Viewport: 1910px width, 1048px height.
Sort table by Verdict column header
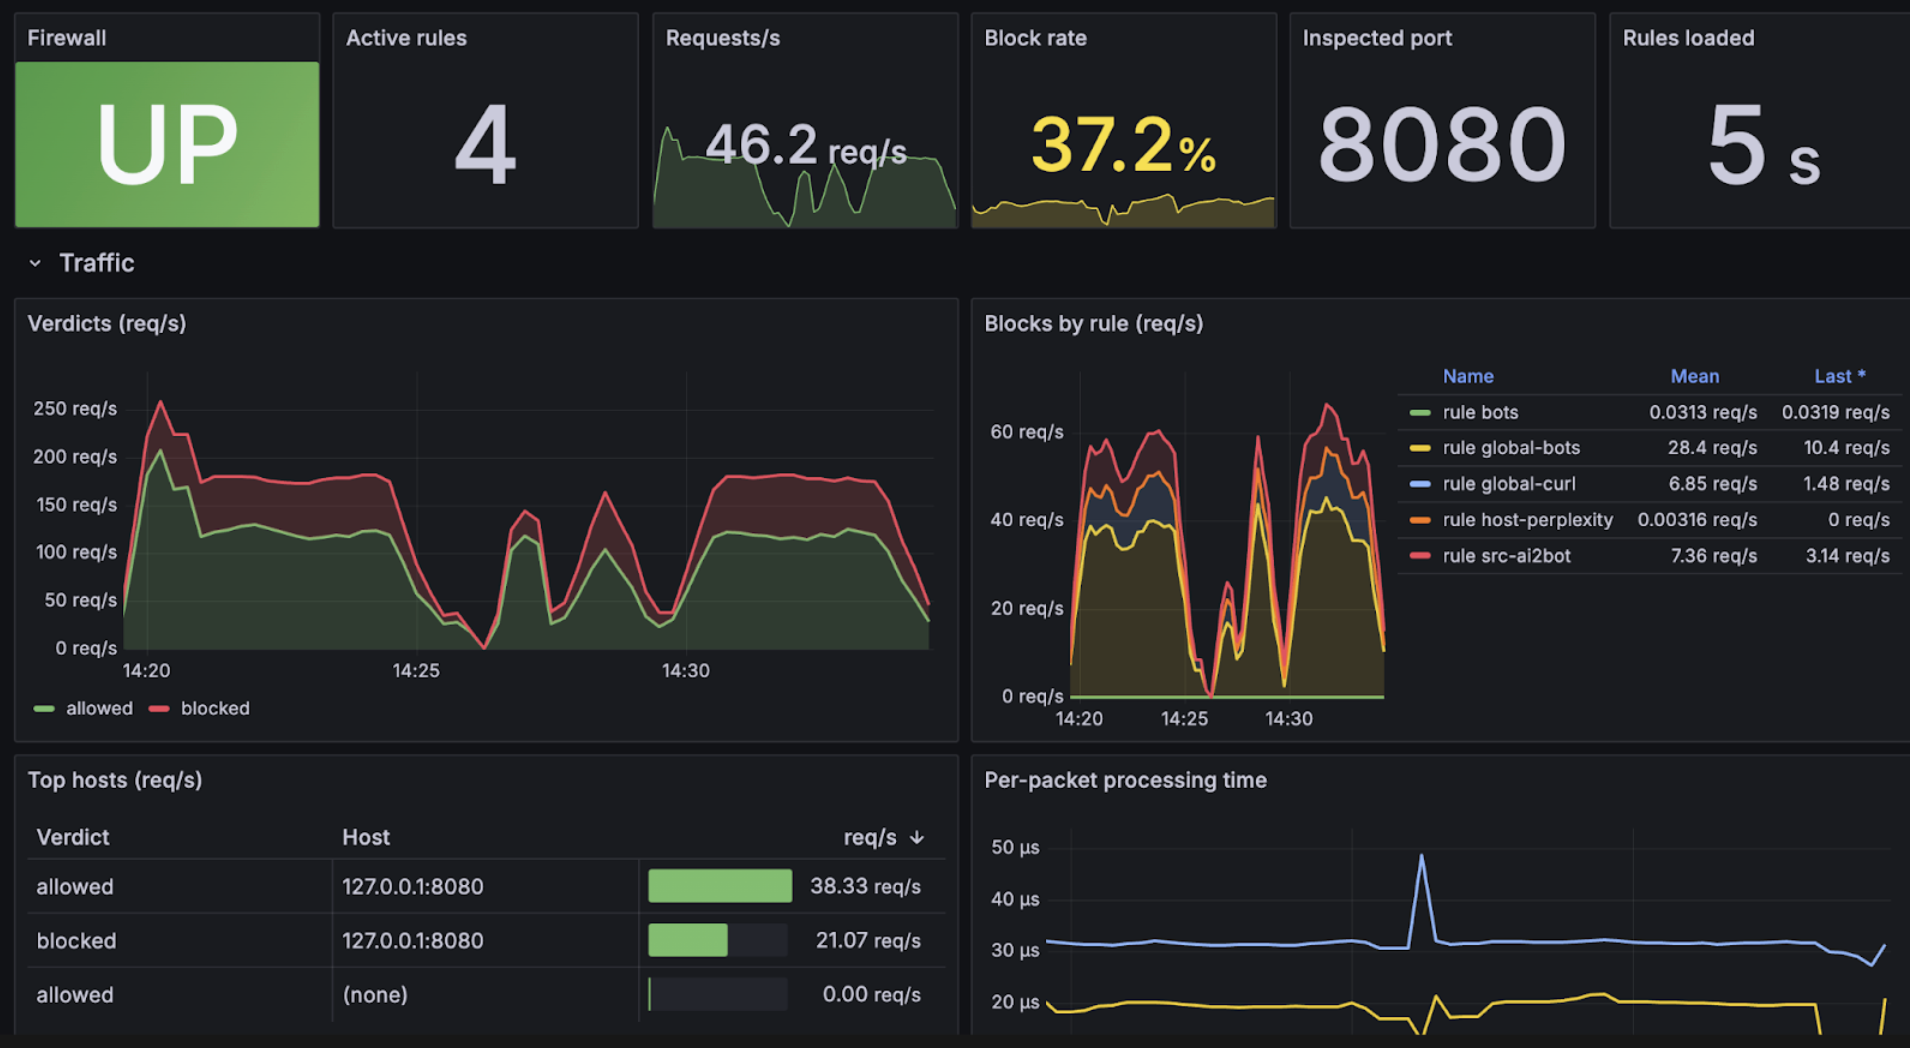[73, 837]
